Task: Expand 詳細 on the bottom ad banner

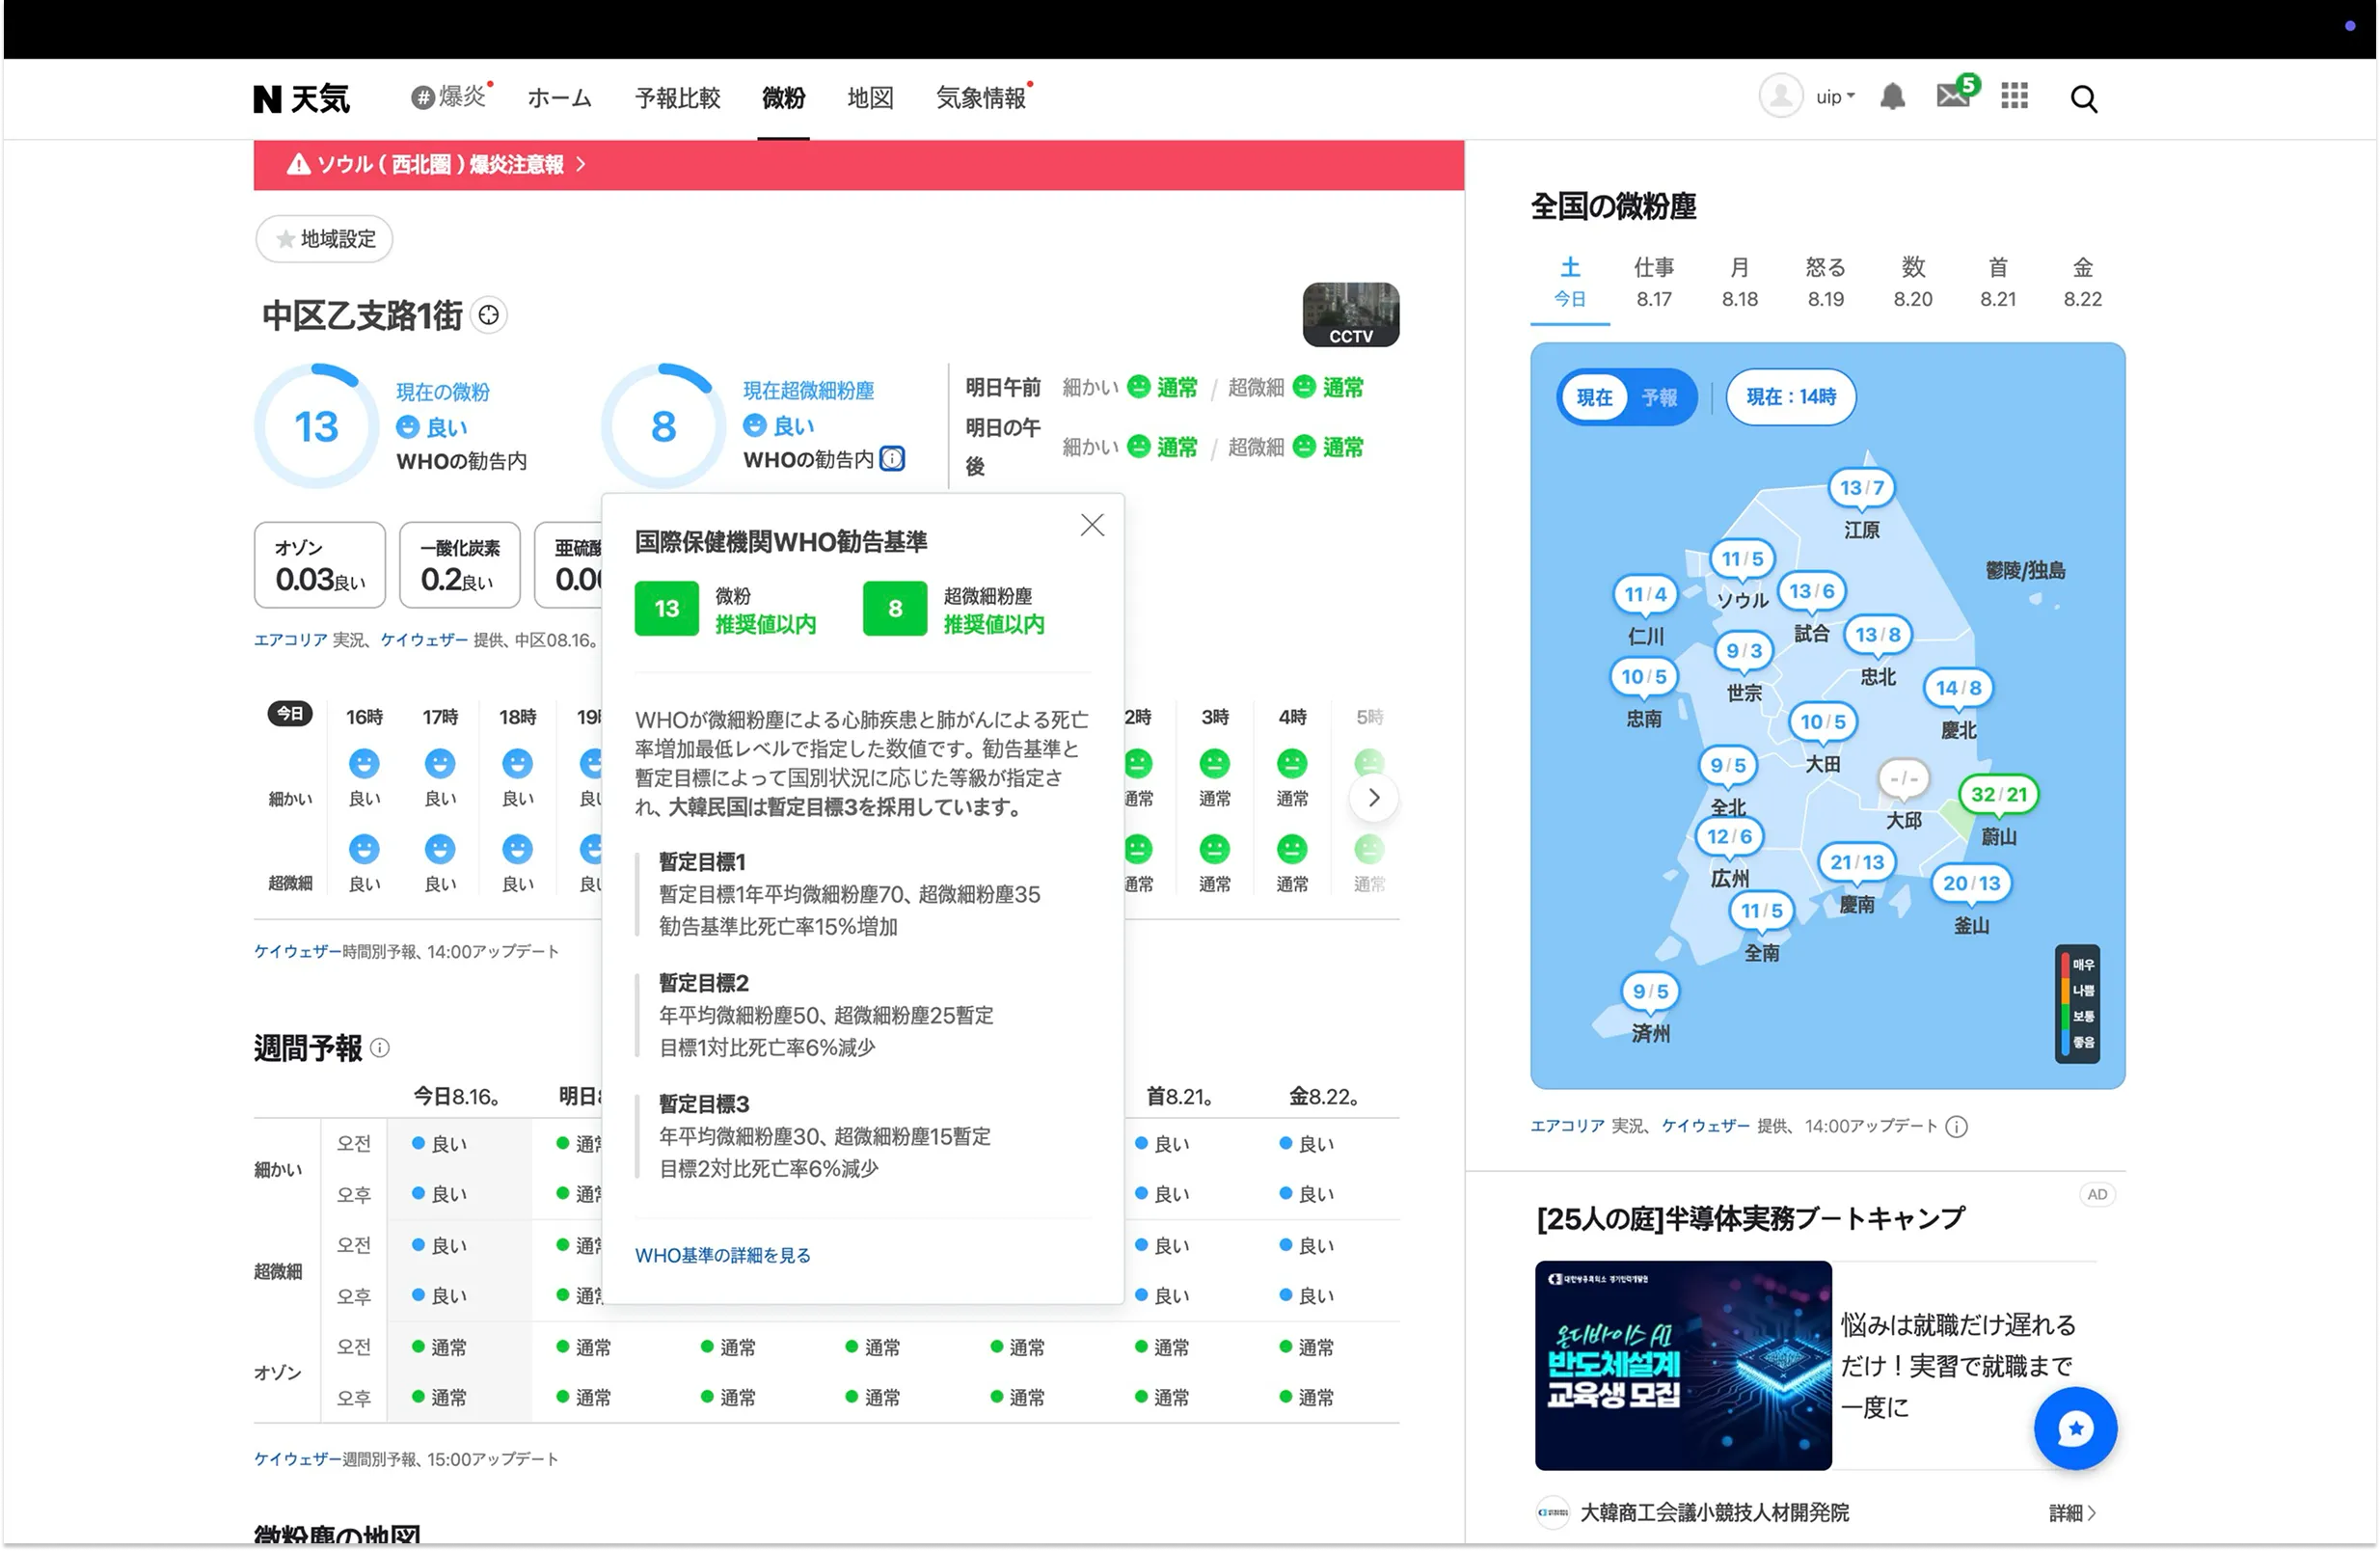Action: [2072, 1512]
